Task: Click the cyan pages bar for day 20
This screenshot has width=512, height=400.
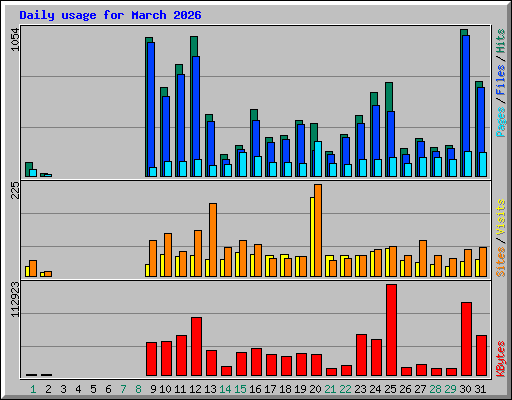Action: pos(318,159)
